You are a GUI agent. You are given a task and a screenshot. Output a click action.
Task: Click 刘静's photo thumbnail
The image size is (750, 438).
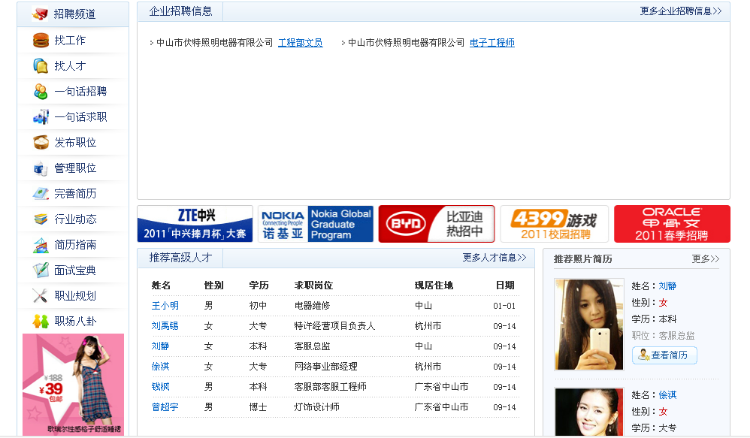[589, 324]
